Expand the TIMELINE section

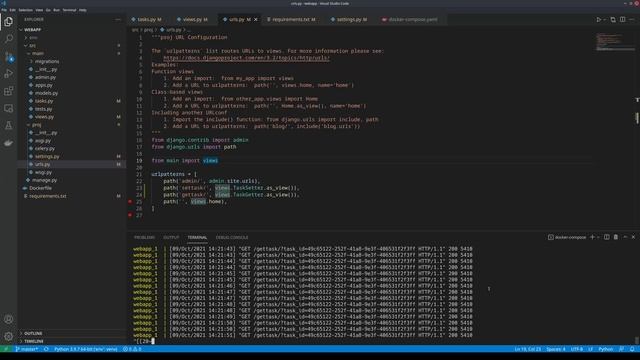33,341
